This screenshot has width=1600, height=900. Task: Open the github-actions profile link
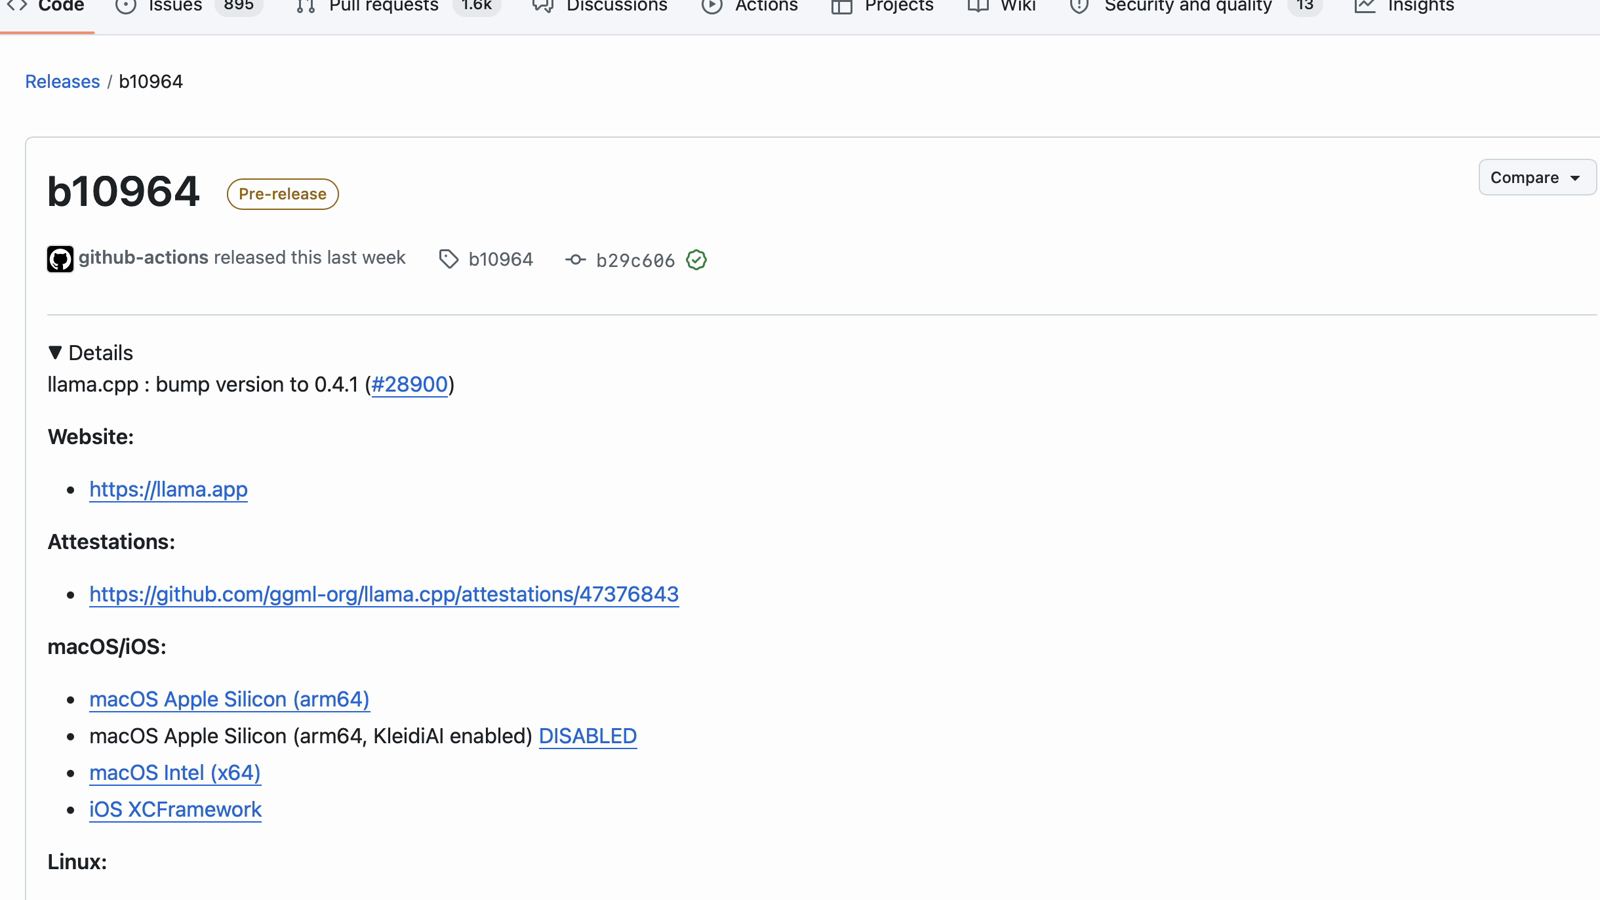point(143,258)
